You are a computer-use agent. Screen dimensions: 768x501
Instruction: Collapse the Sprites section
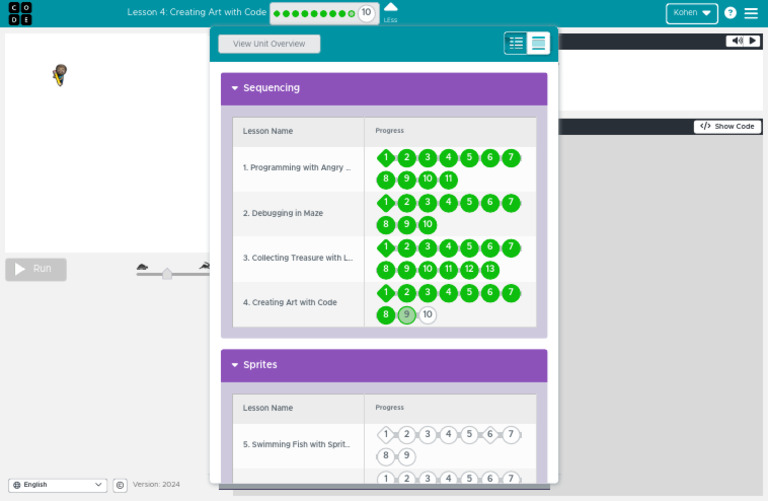(384, 365)
